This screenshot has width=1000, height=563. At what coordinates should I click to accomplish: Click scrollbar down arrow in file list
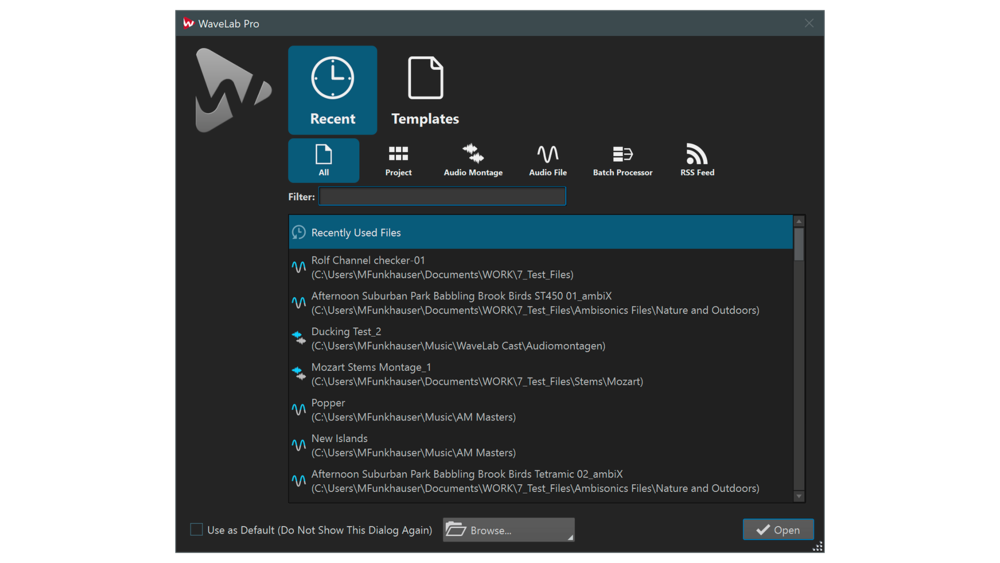point(799,496)
